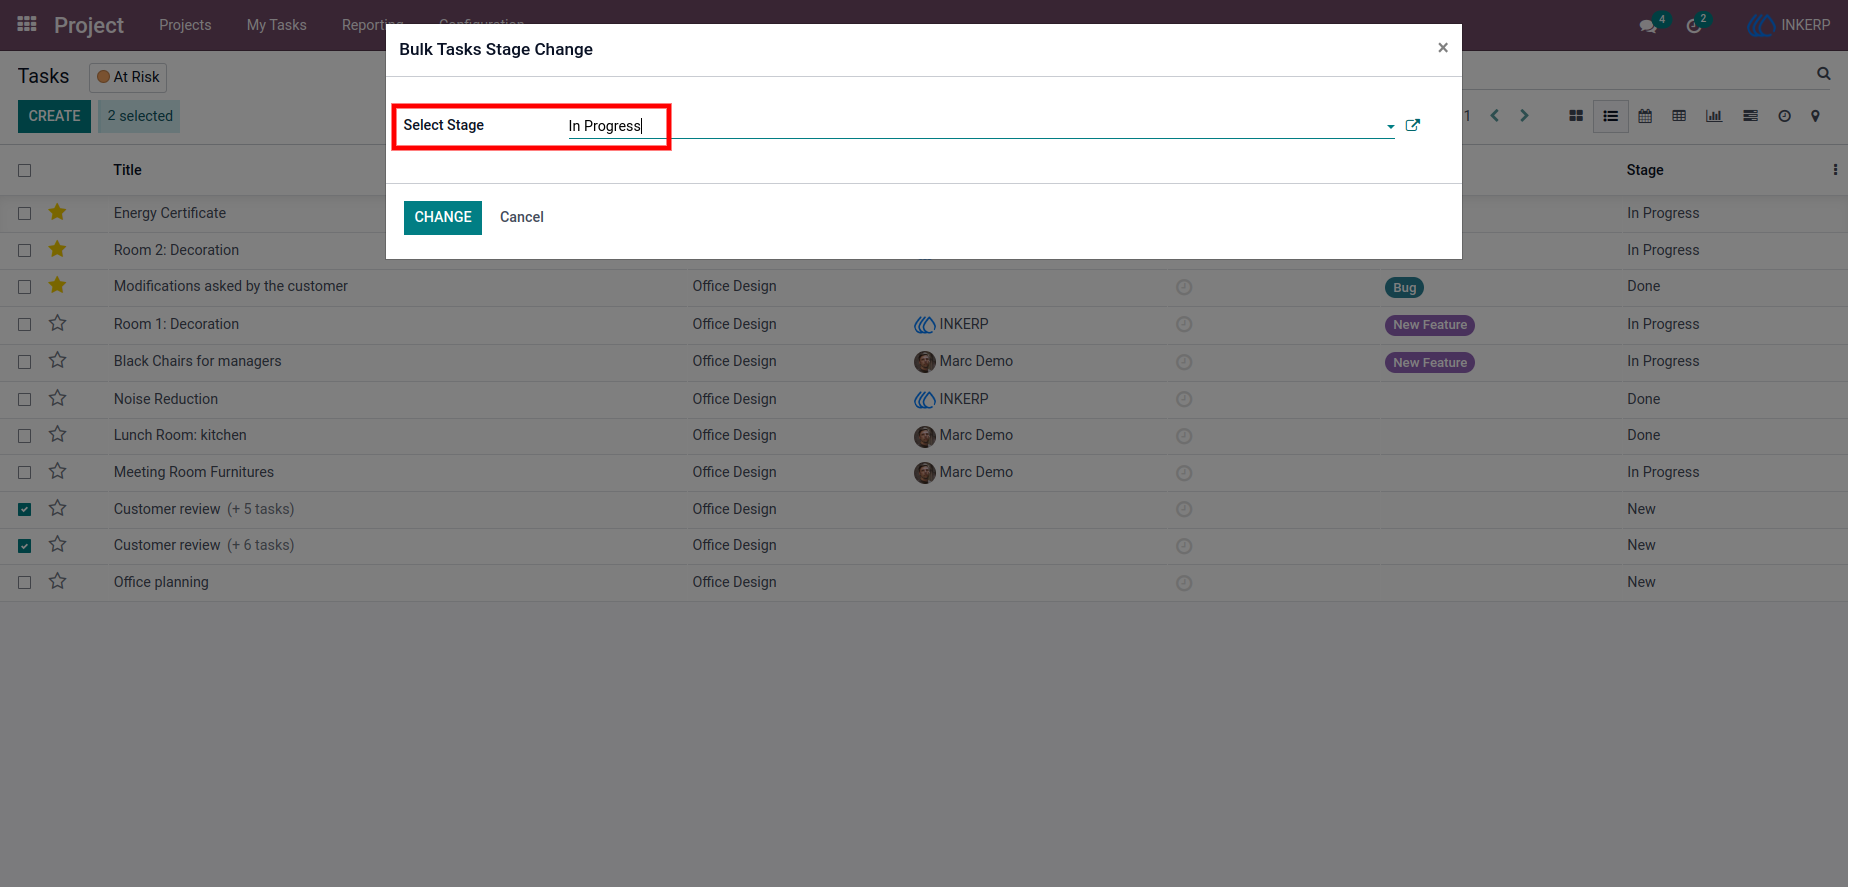
Task: Close the Bulk Tasks Stage Change dialog
Action: point(1443,47)
